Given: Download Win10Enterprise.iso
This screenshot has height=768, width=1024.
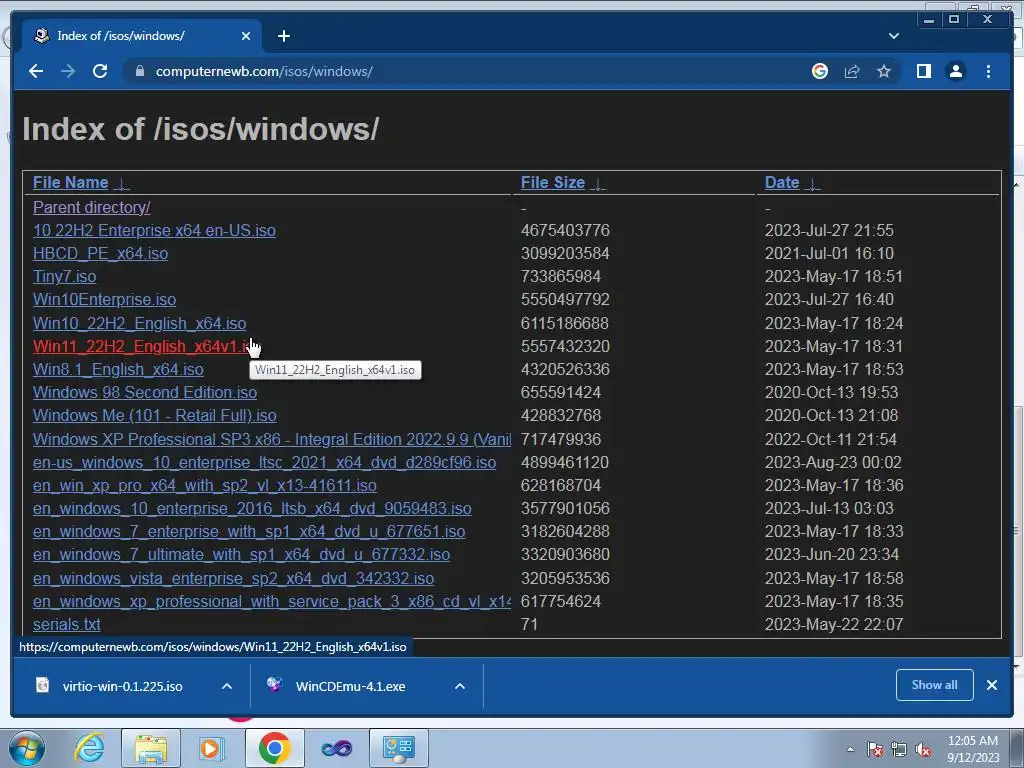Looking at the screenshot, I should point(104,300).
